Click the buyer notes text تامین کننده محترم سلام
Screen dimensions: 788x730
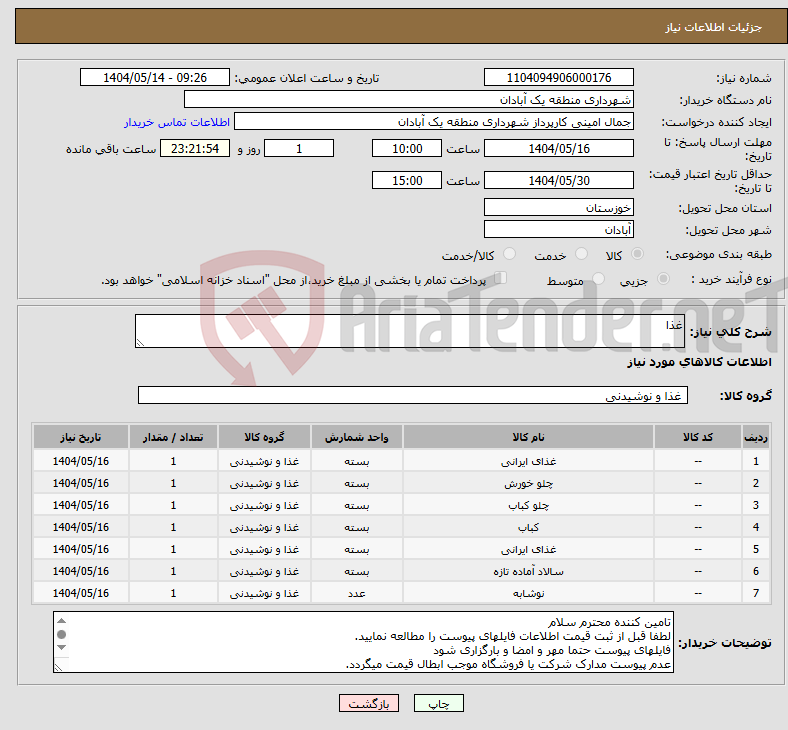(x=609, y=622)
